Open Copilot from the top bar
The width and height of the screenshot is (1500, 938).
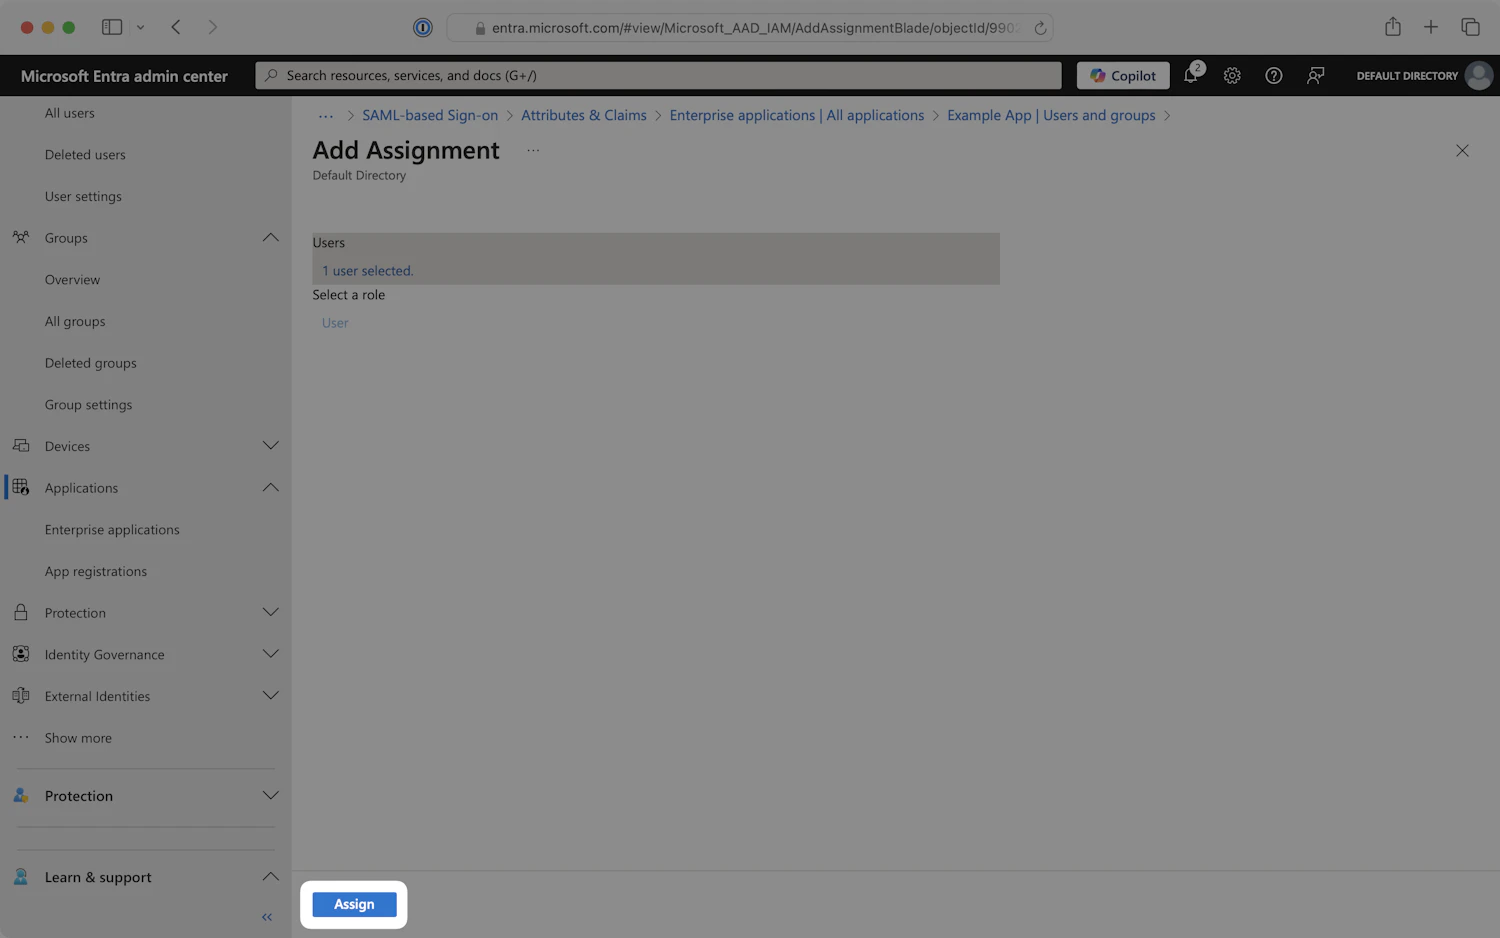click(x=1123, y=76)
